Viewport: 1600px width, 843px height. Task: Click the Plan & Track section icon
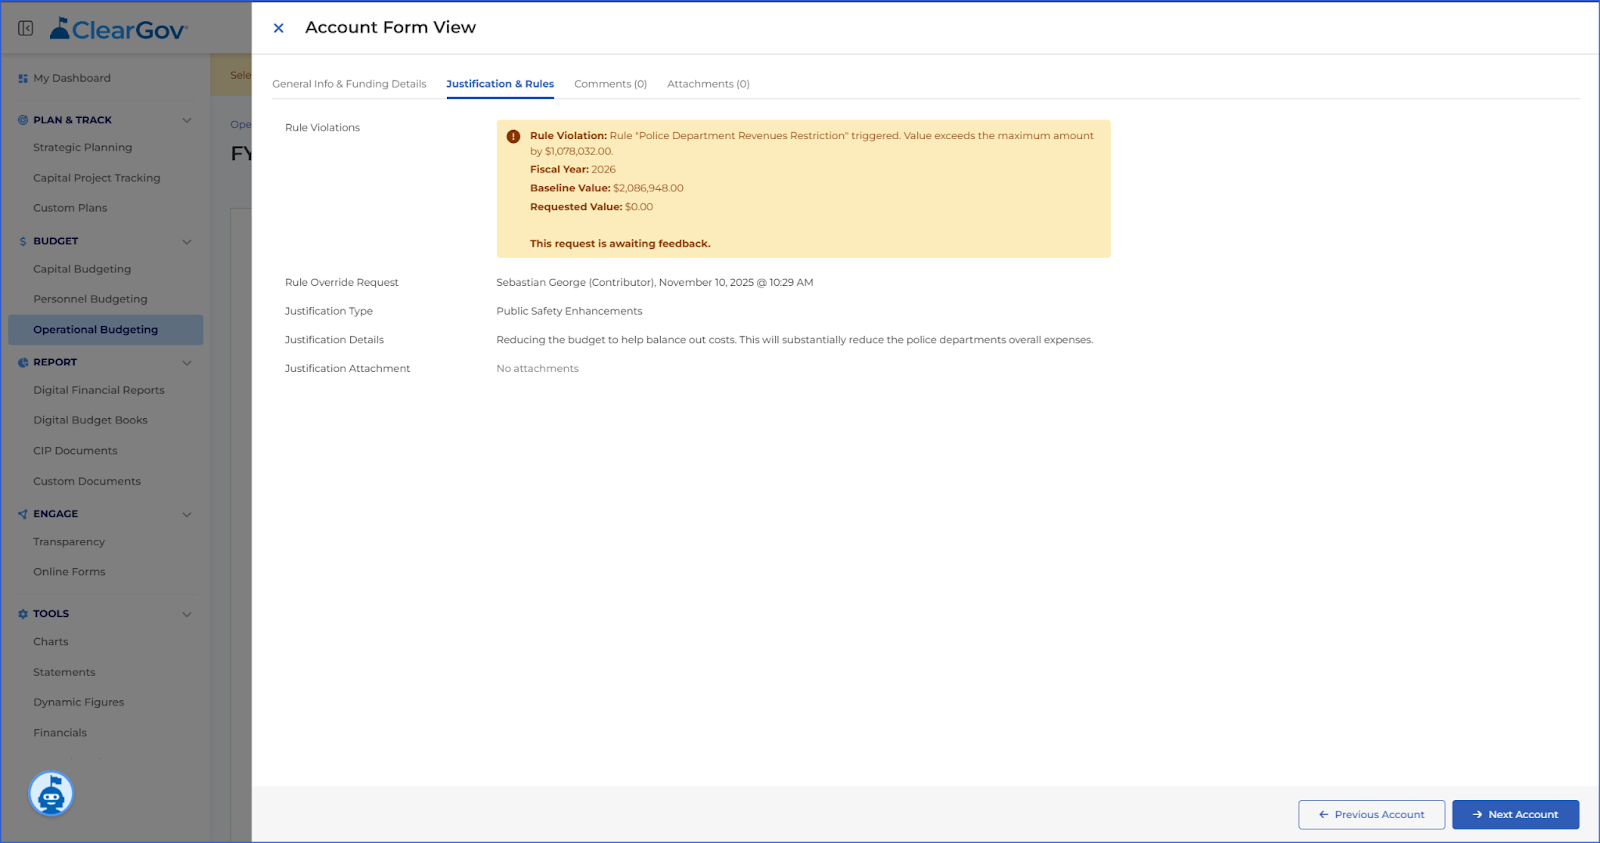point(23,120)
